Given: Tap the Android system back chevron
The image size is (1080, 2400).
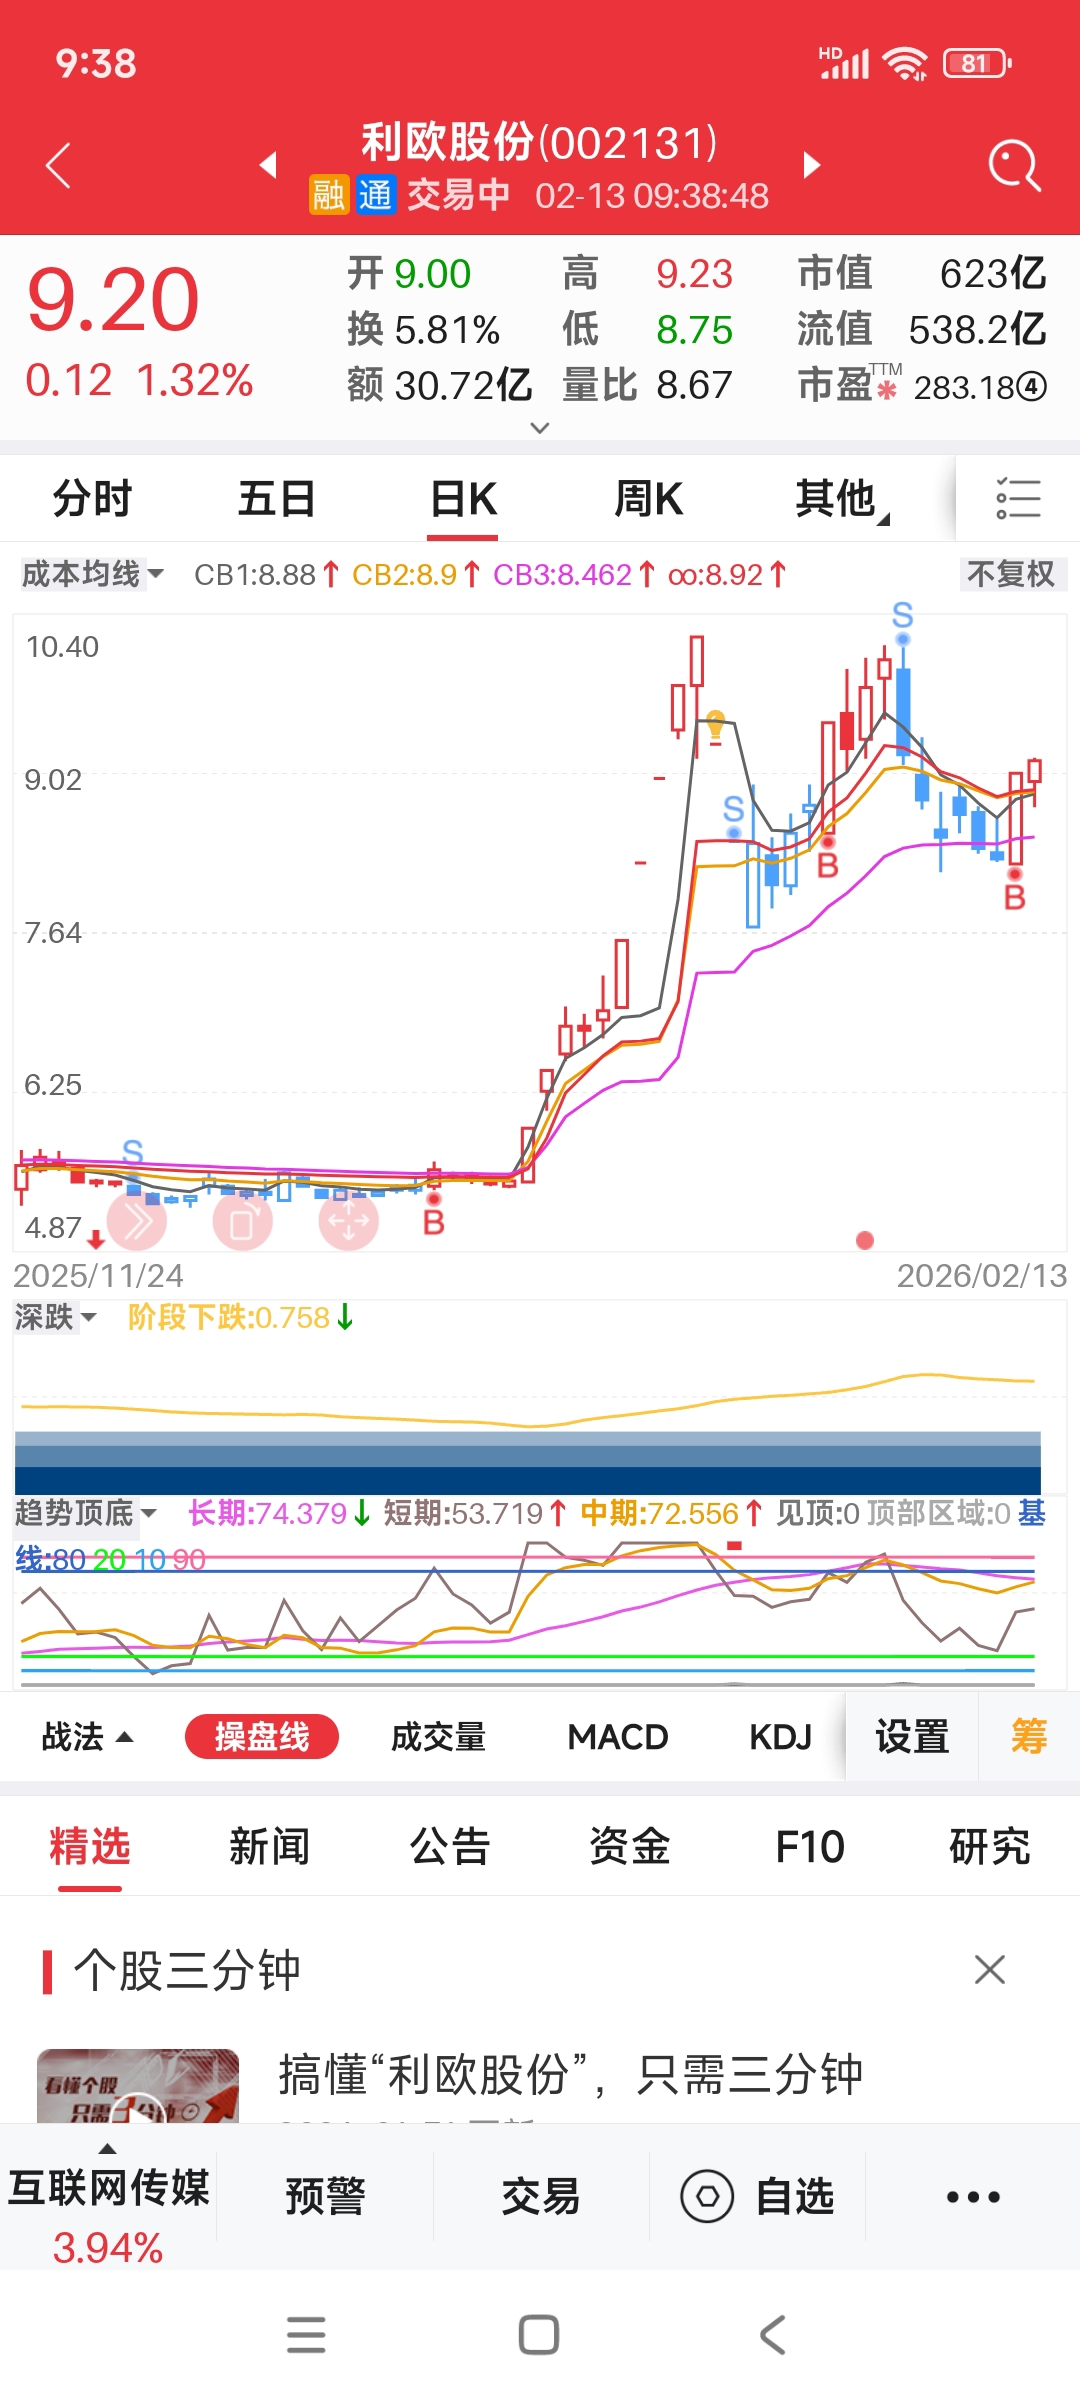Looking at the screenshot, I should pos(773,2335).
